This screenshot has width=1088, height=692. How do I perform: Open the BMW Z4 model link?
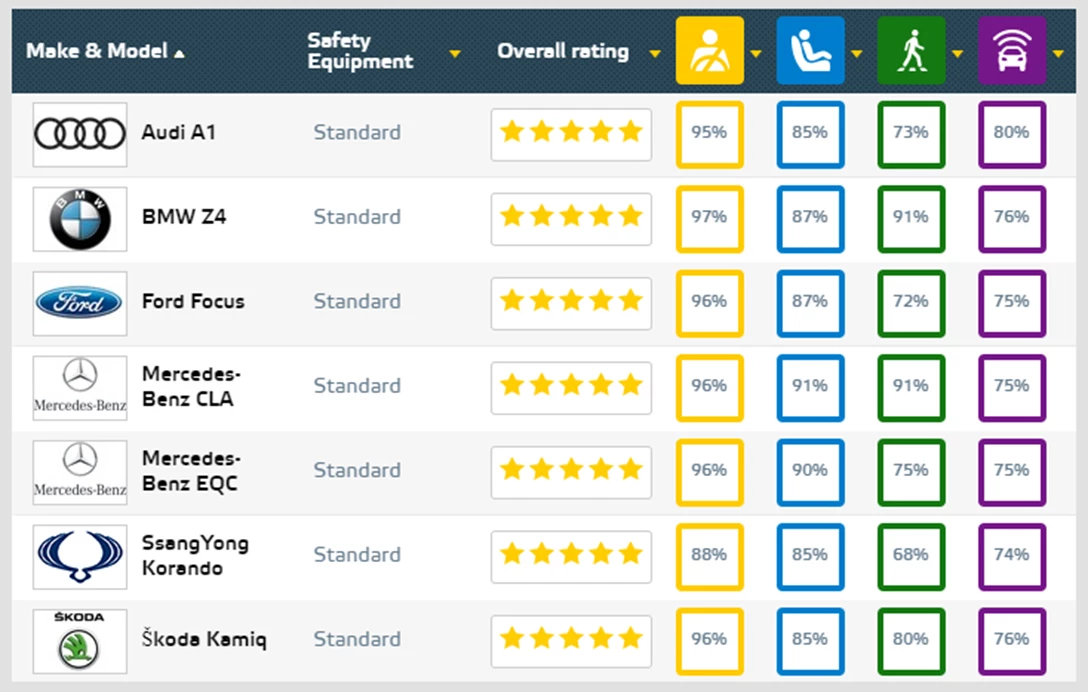(184, 216)
